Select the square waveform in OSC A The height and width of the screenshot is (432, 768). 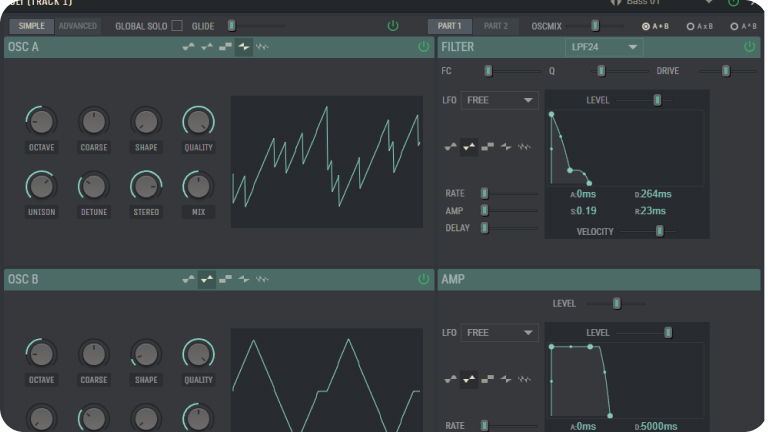225,47
